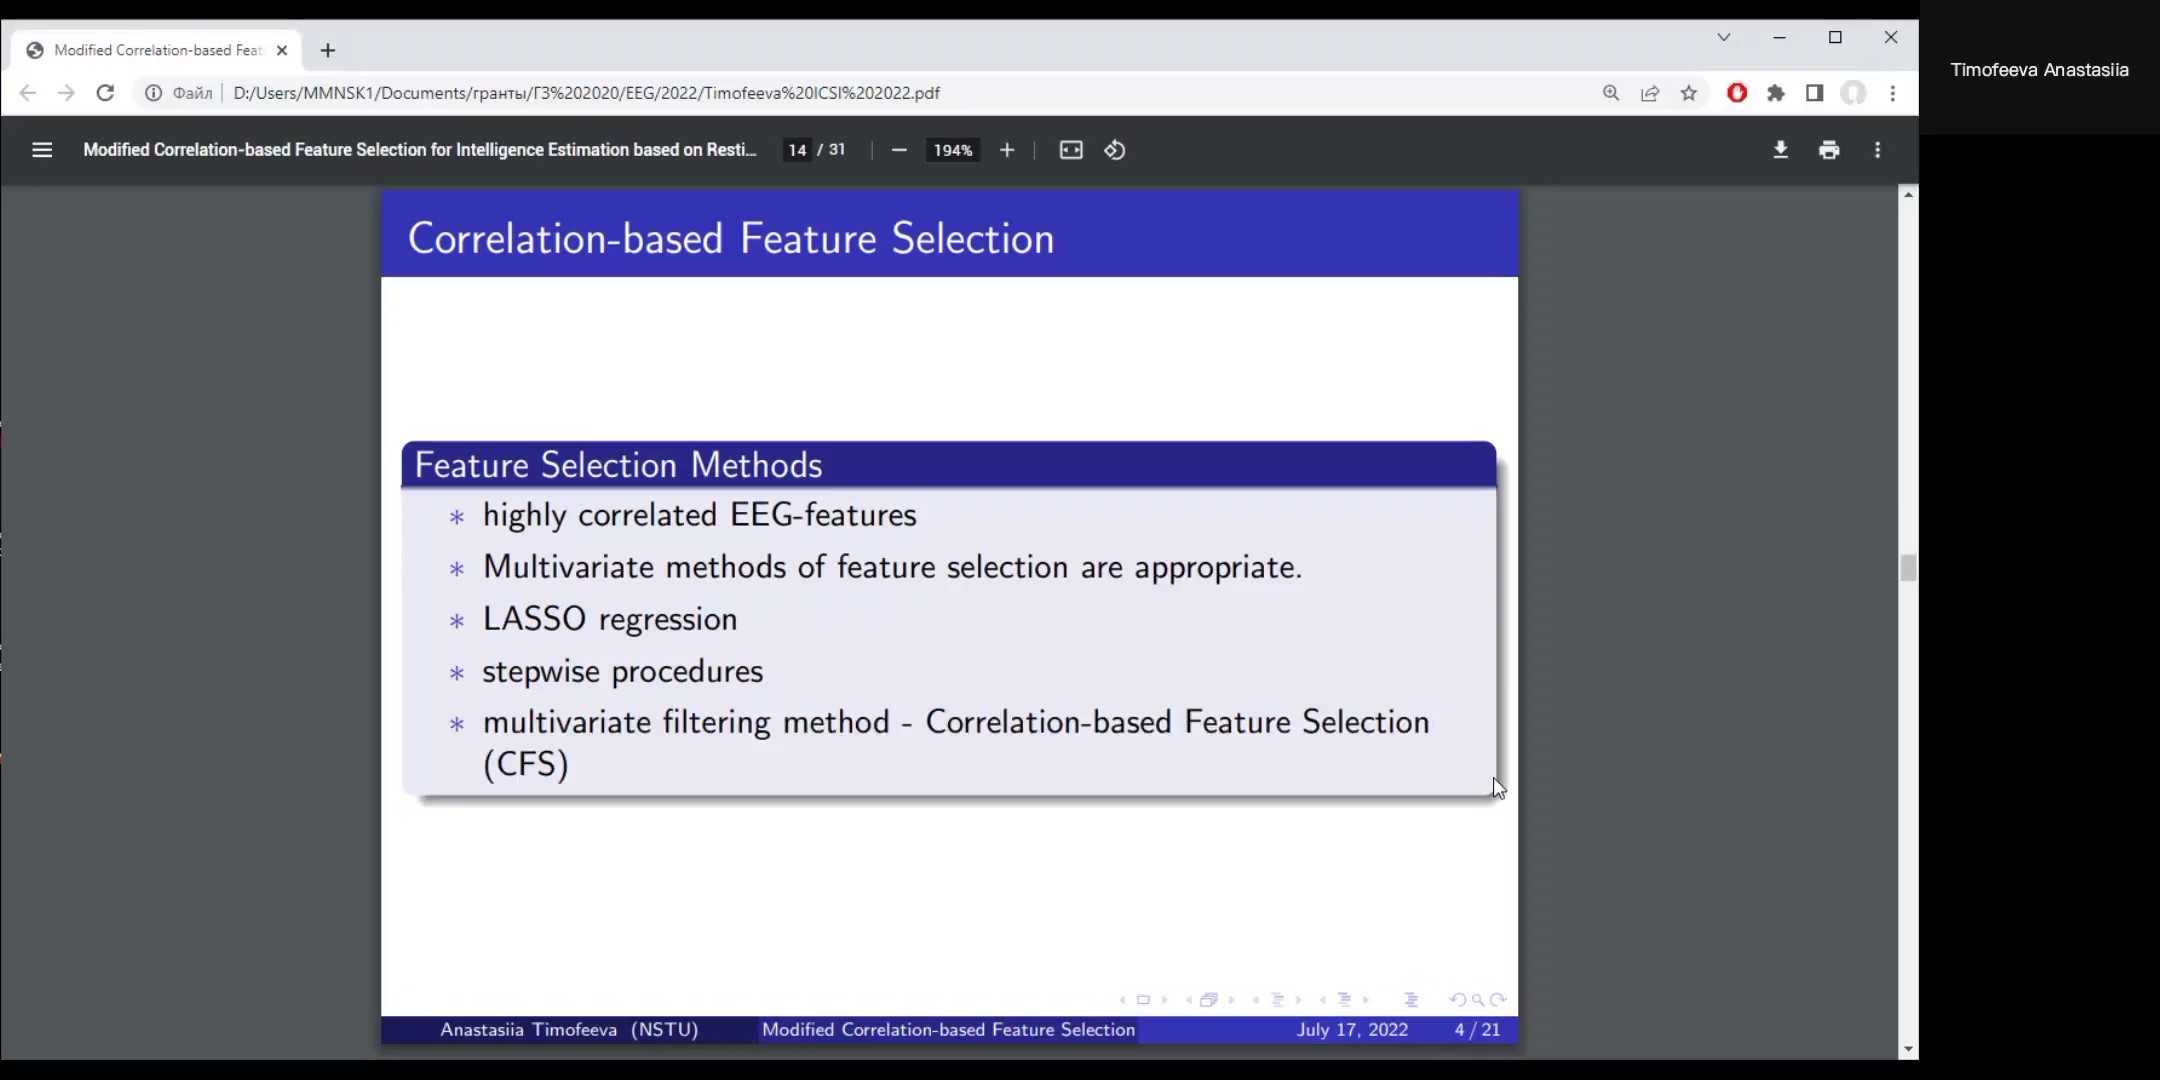Open the Chrome three-dot menu
The height and width of the screenshot is (1080, 2160).
click(1893, 93)
